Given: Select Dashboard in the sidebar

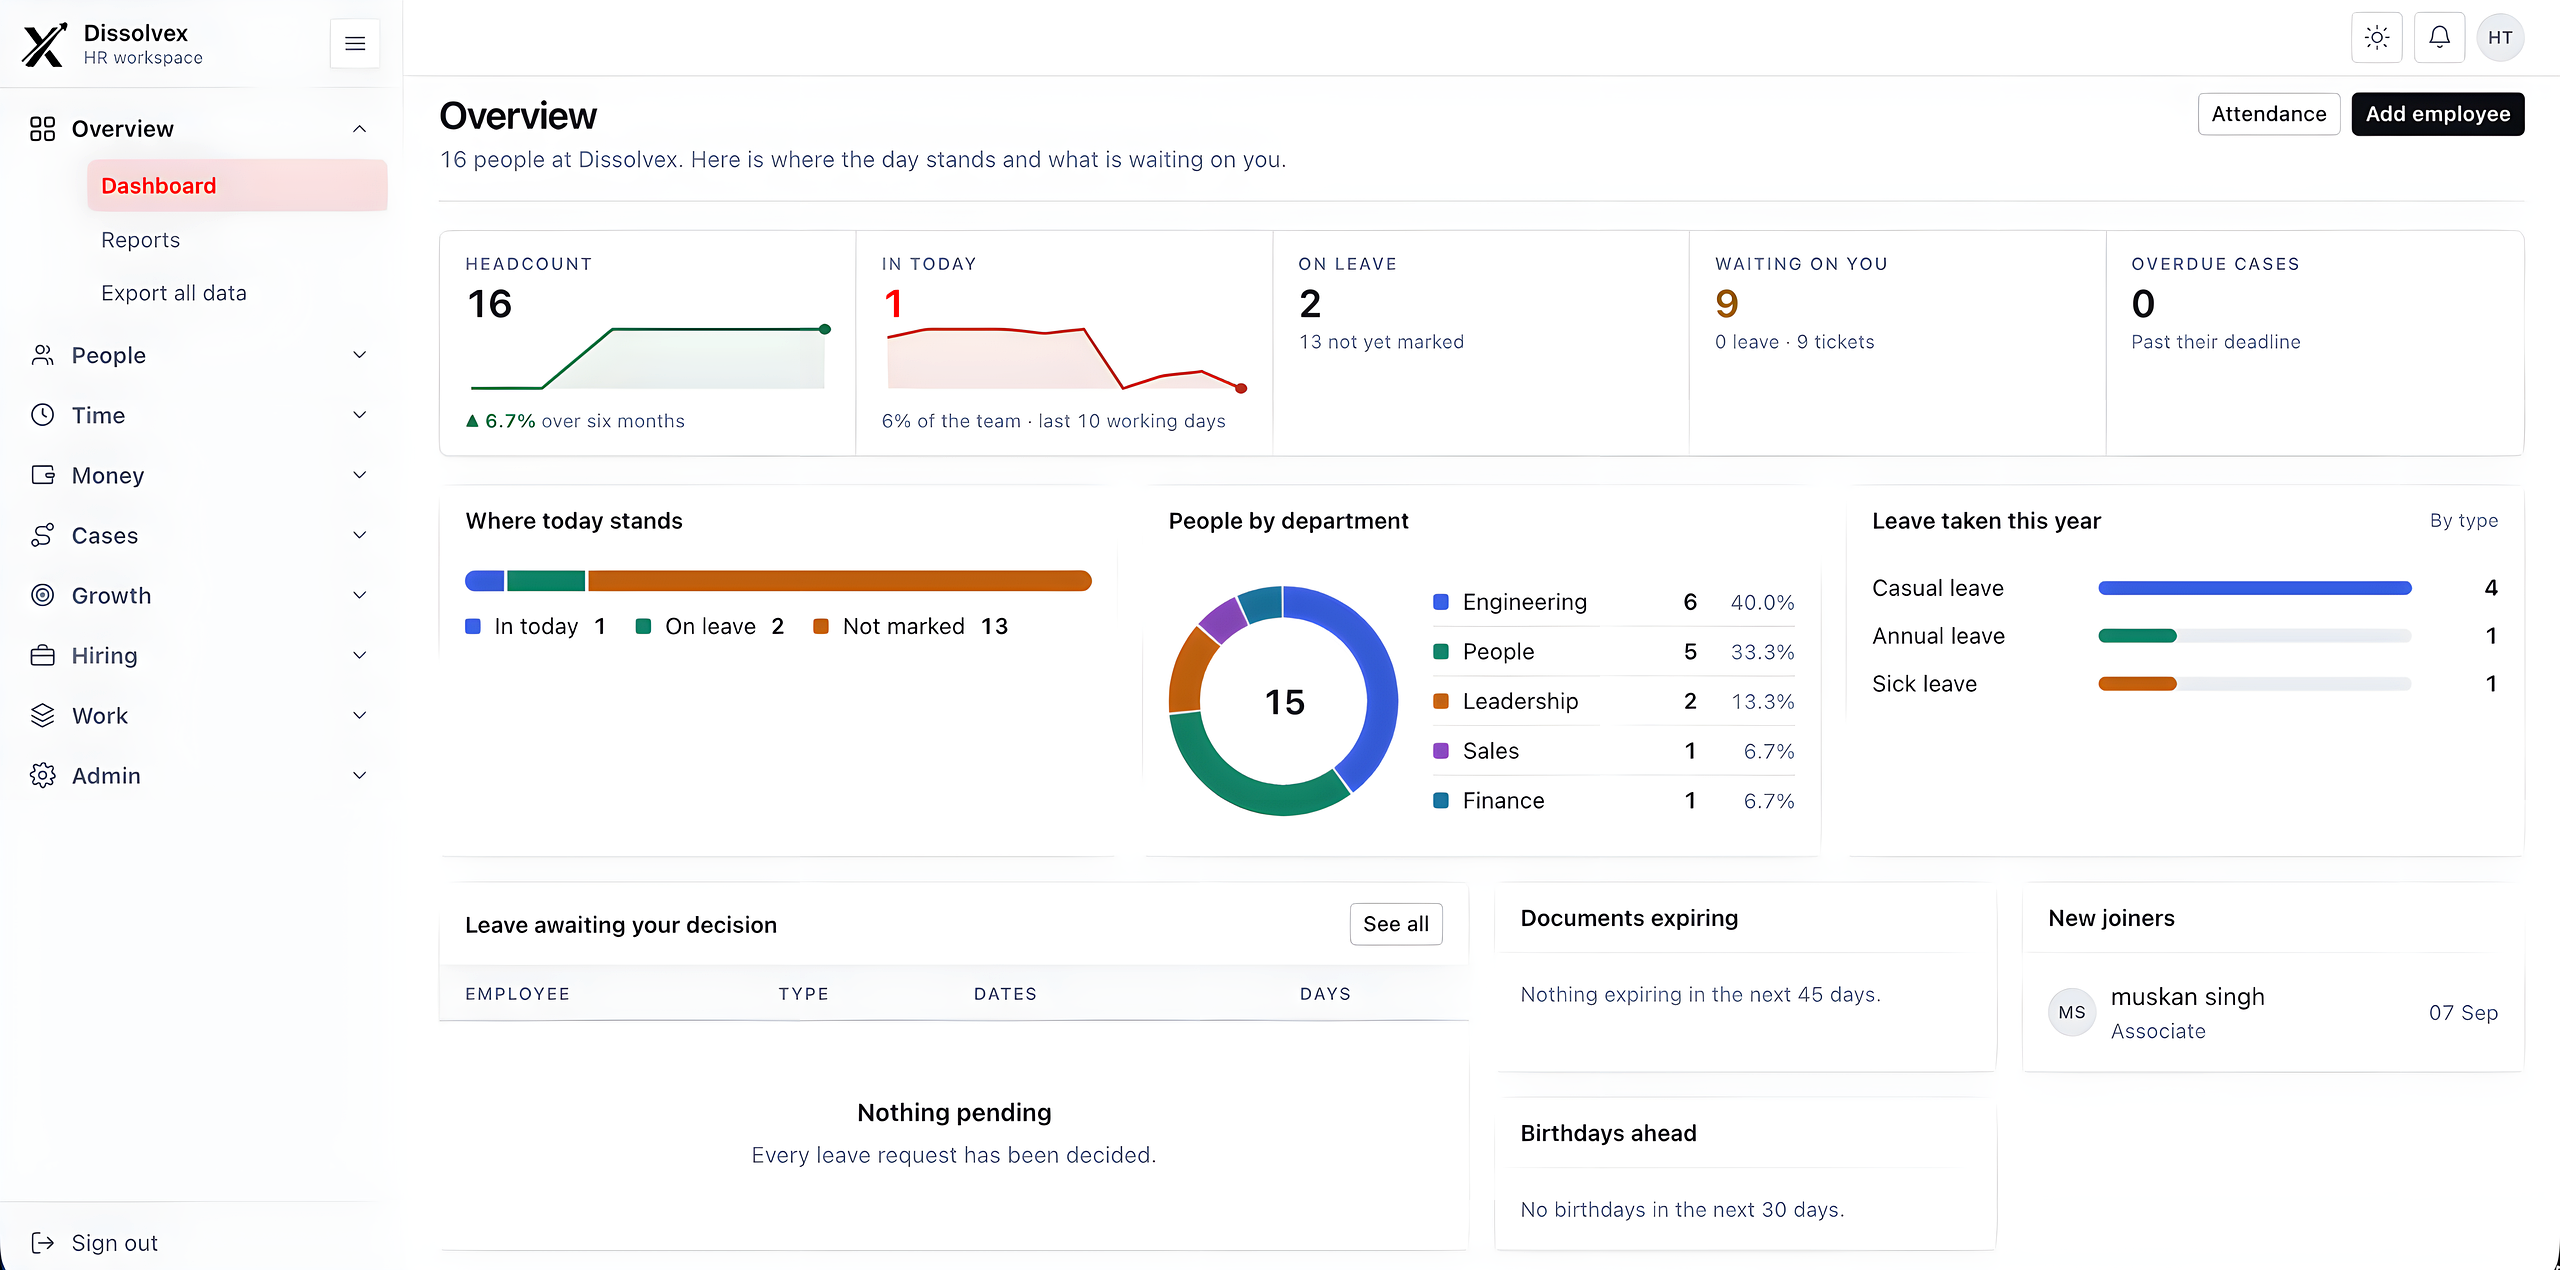Looking at the screenshot, I should tap(237, 185).
